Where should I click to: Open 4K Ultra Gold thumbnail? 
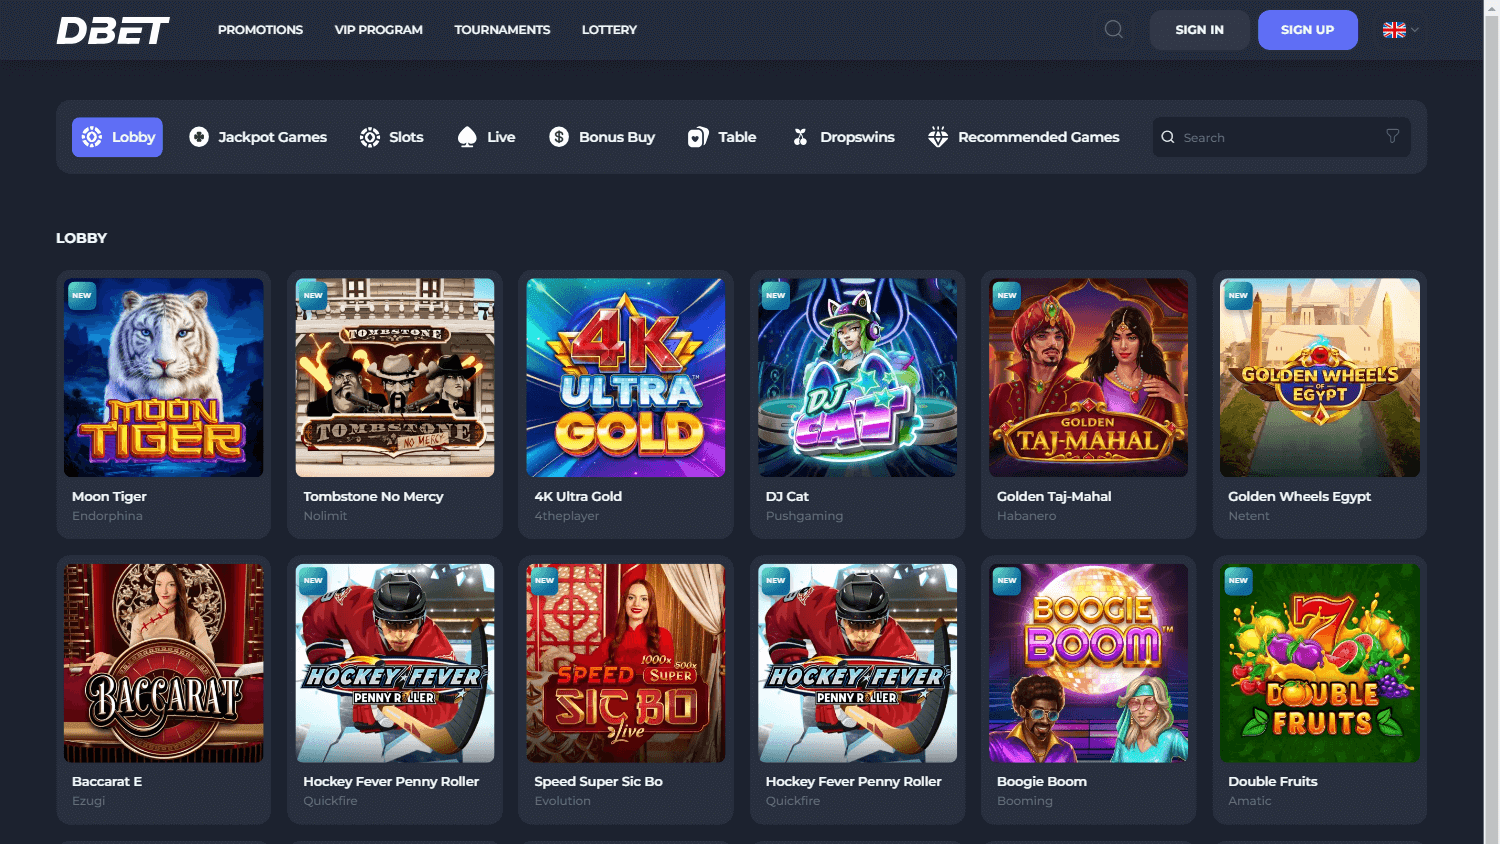tap(626, 377)
